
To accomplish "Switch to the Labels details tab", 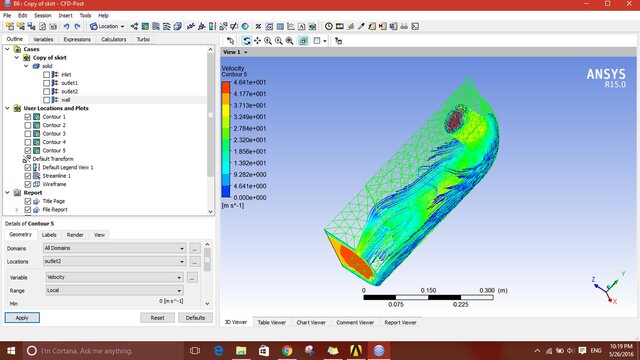I will [49, 235].
